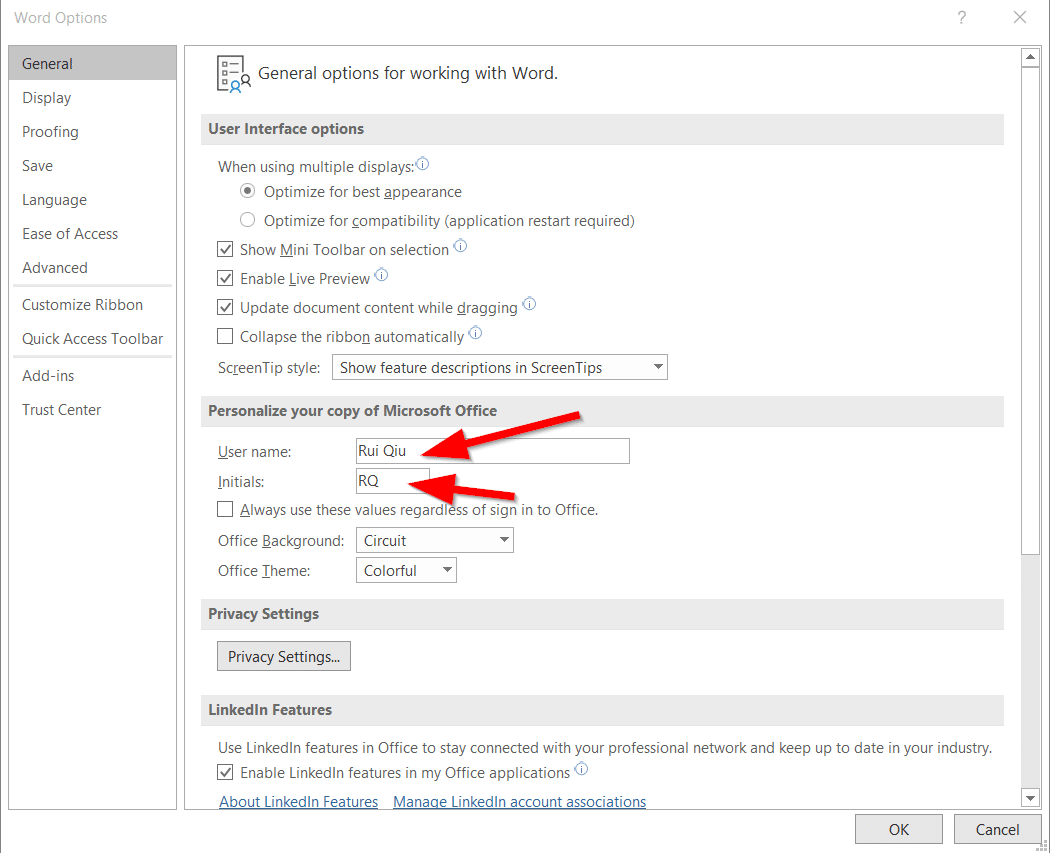Click info icon beside multiple displays label
Viewport: 1050px width, 853px height.
pos(423,163)
